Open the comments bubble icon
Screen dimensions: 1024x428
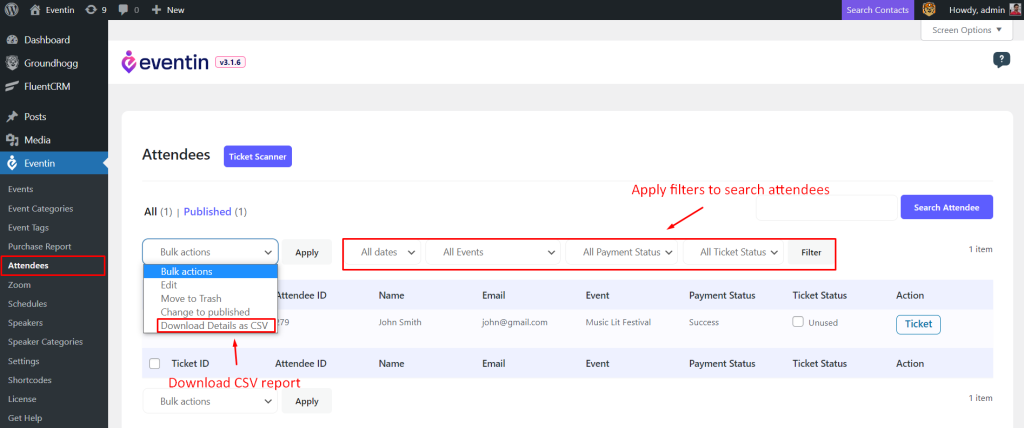pyautogui.click(x=123, y=10)
